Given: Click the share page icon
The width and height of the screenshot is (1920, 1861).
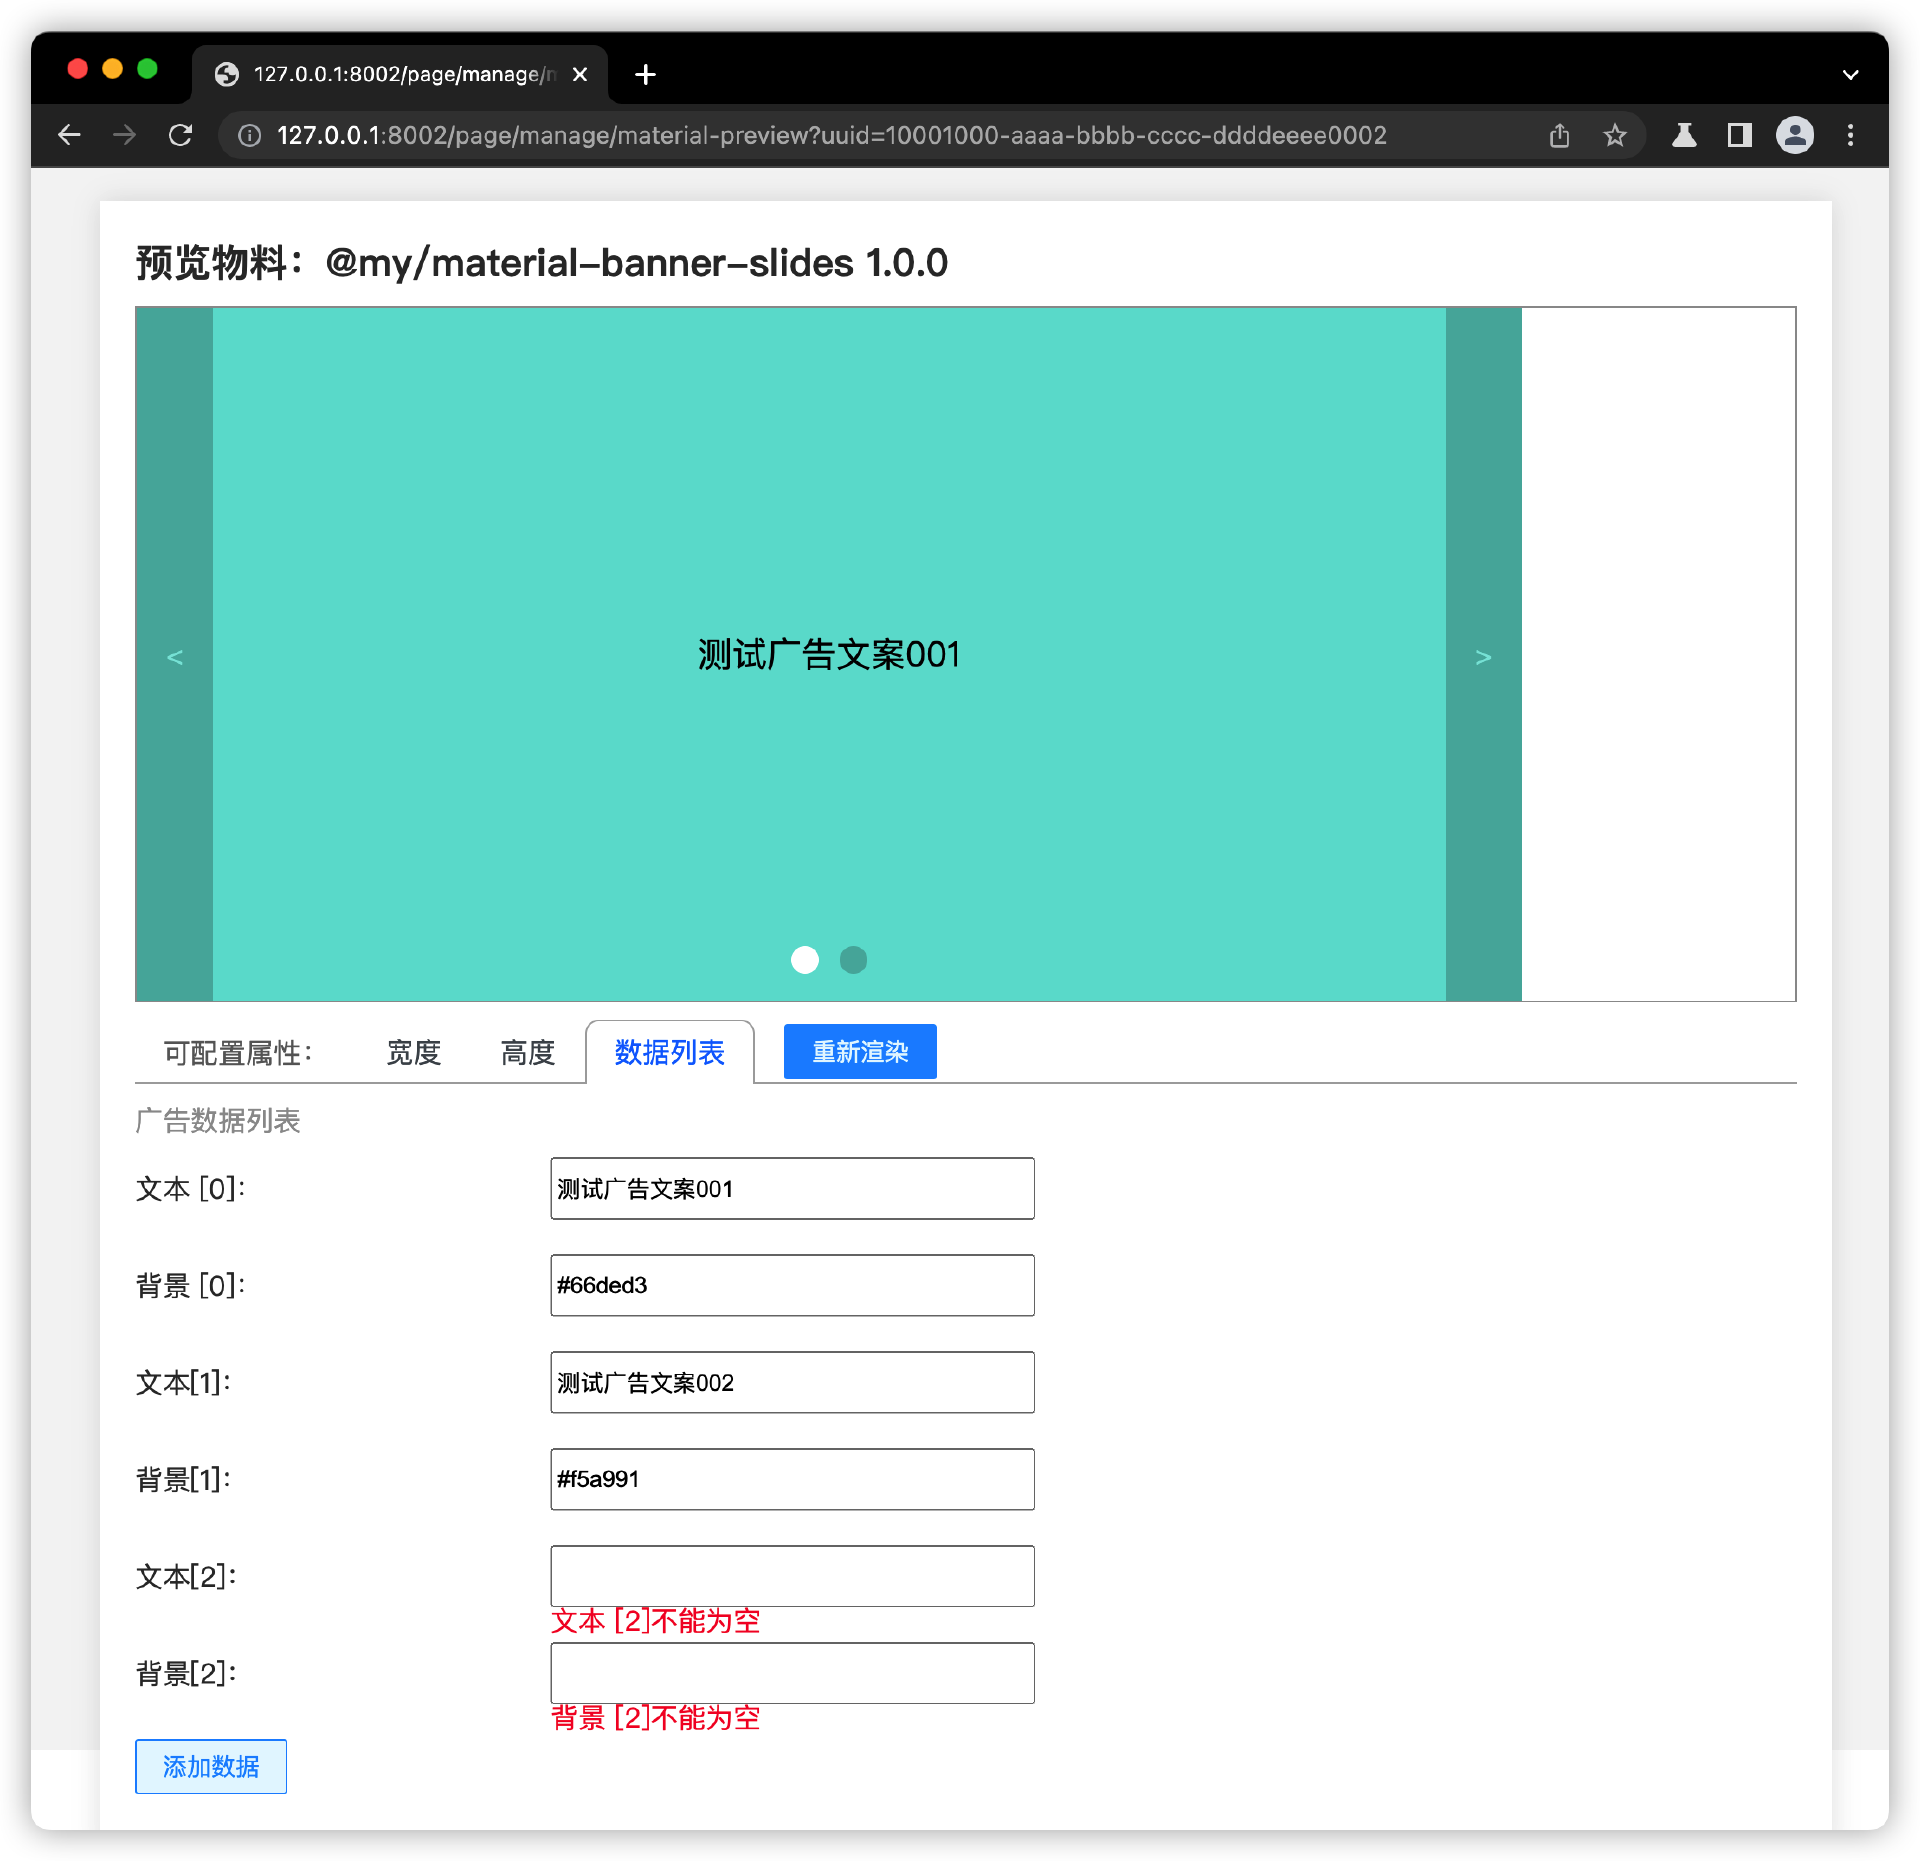Looking at the screenshot, I should (1559, 135).
